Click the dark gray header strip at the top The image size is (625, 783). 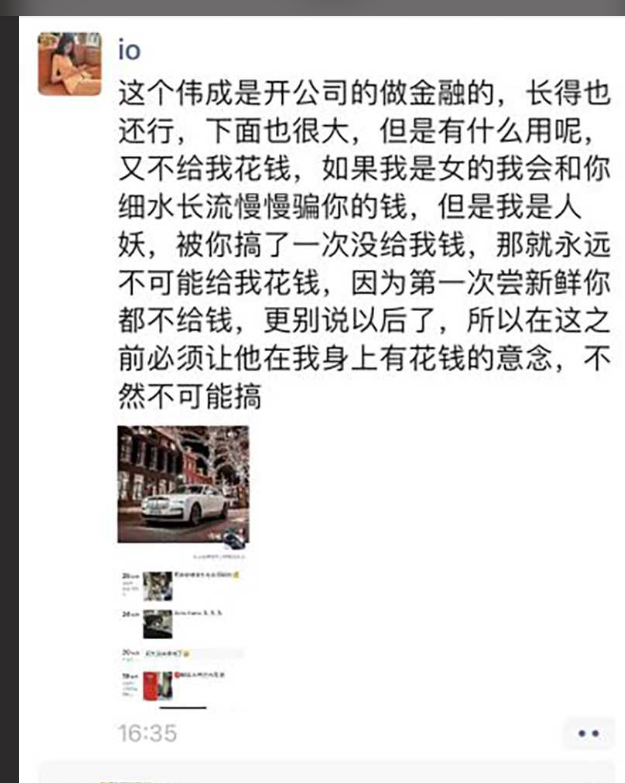[x=312, y=7]
